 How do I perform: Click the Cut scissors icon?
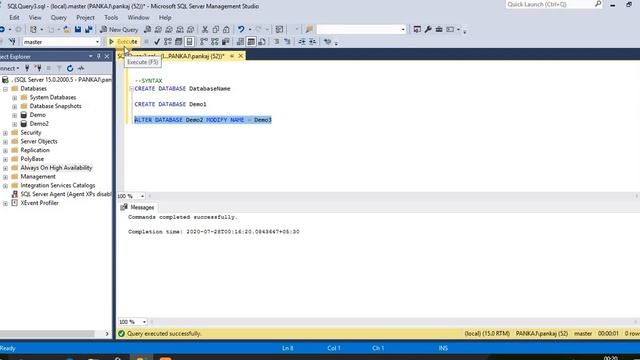coord(205,29)
